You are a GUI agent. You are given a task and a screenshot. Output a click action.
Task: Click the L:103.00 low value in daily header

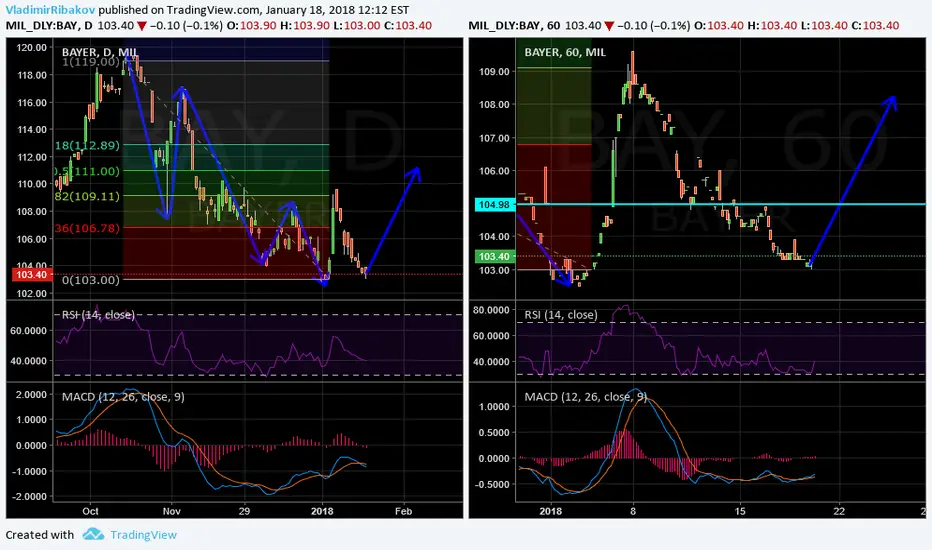[358, 26]
